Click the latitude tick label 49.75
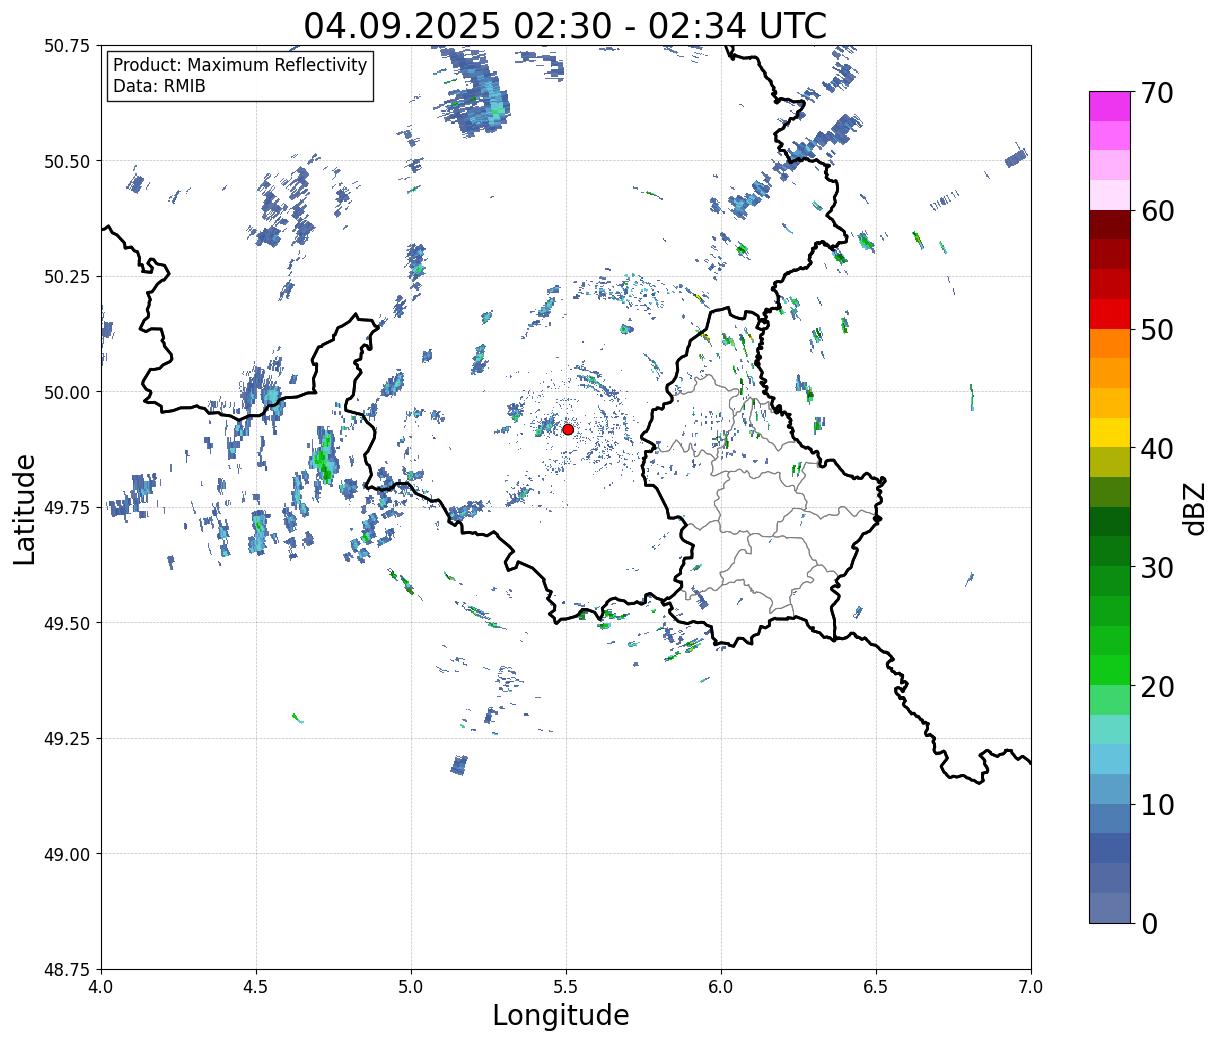Viewport: 1219px width, 1040px height. tap(67, 508)
